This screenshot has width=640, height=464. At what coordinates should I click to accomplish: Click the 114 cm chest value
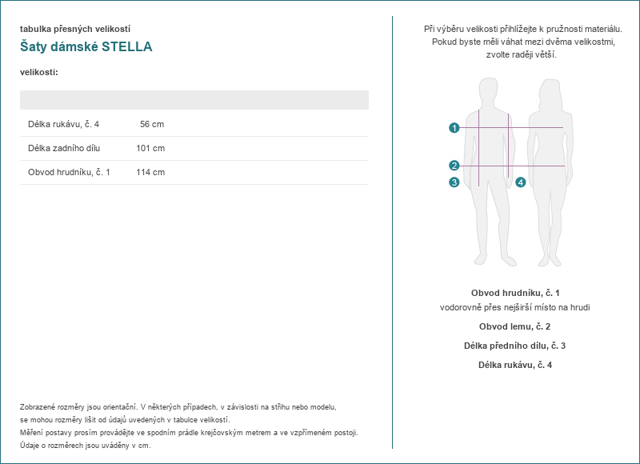[151, 172]
